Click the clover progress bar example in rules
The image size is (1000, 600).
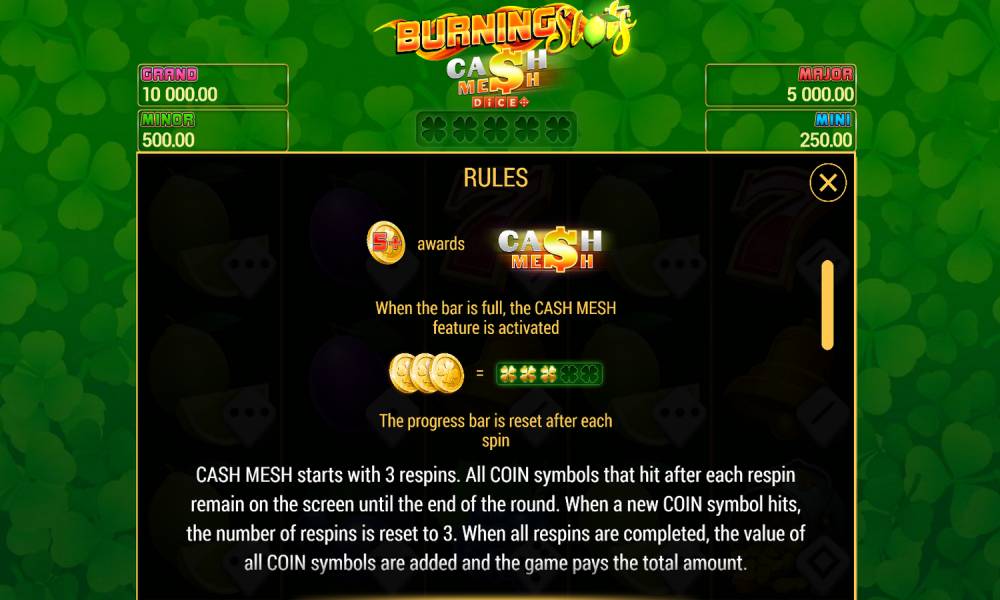point(549,374)
